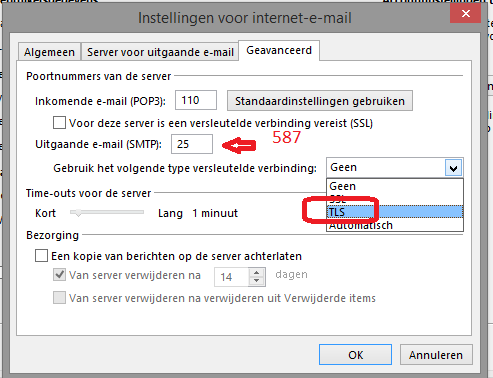Decrease days with the spinner down arrow
493x378 pixels.
pos(257,281)
